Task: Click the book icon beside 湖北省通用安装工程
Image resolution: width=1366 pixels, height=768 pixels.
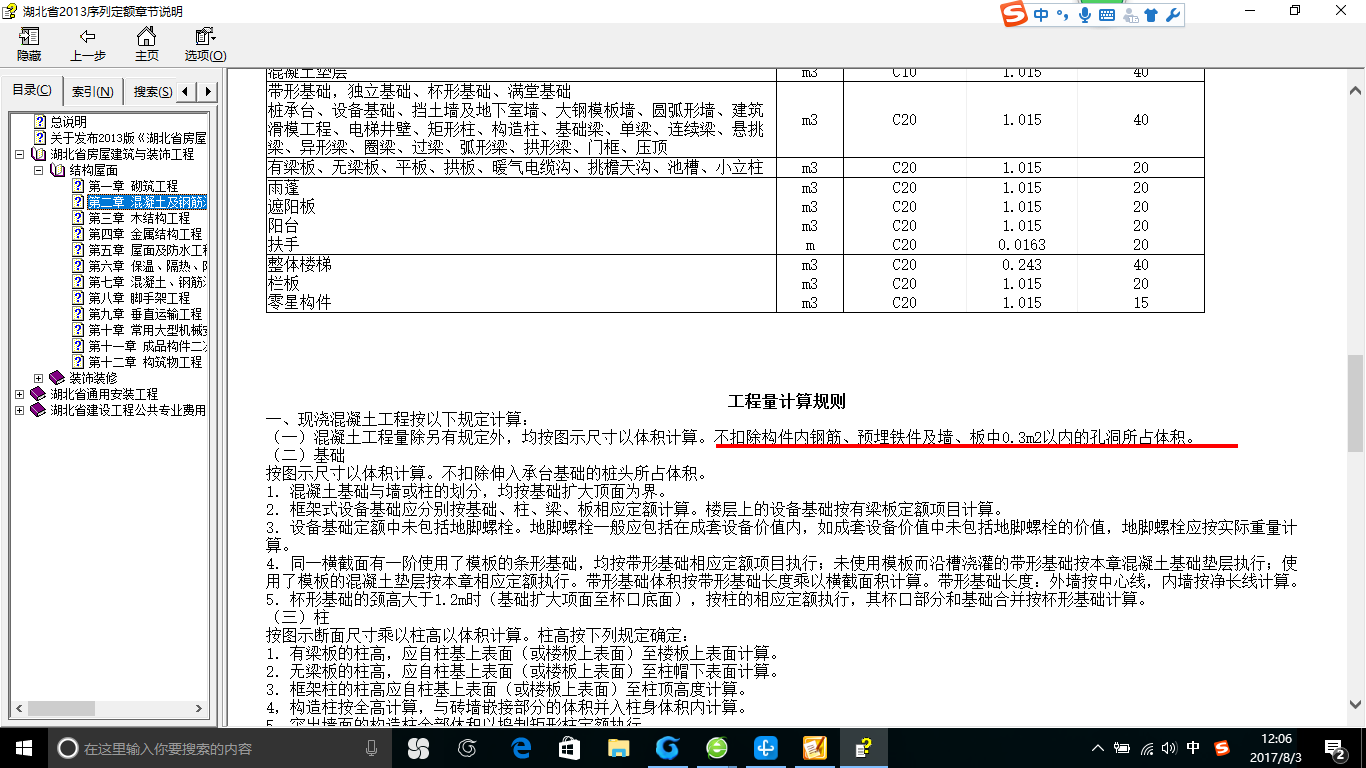Action: click(39, 394)
